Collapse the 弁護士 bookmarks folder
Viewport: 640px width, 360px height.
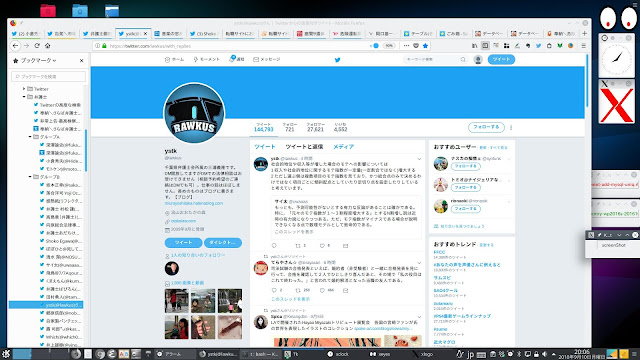click(x=24, y=97)
